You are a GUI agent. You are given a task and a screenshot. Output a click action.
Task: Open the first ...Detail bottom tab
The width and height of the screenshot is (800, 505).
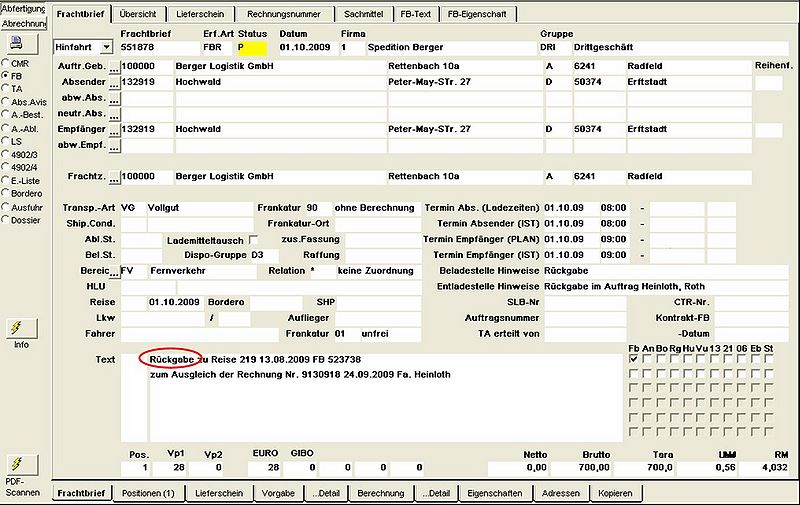coord(326,493)
